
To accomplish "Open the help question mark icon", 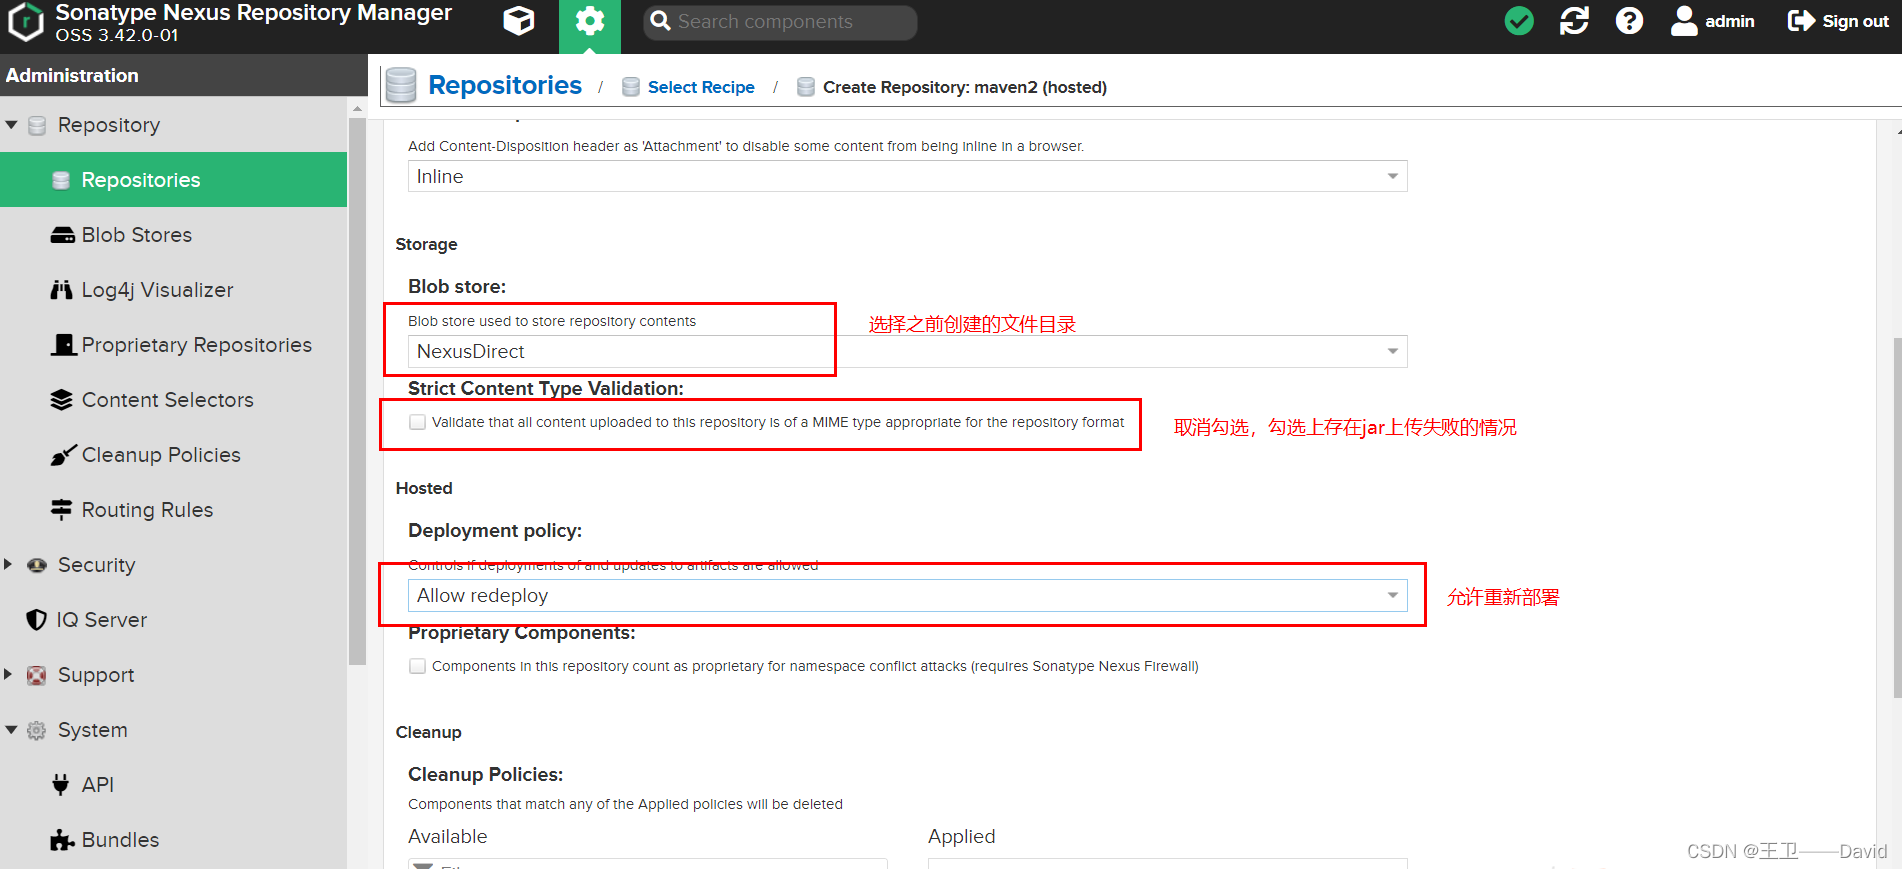I will (x=1629, y=21).
